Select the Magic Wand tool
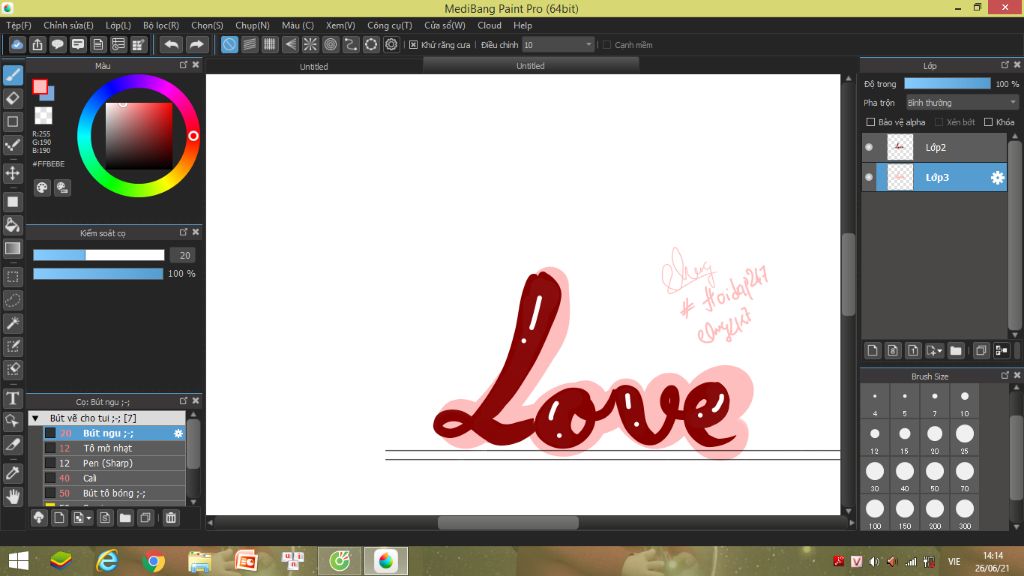The width and height of the screenshot is (1024, 576). click(13, 323)
